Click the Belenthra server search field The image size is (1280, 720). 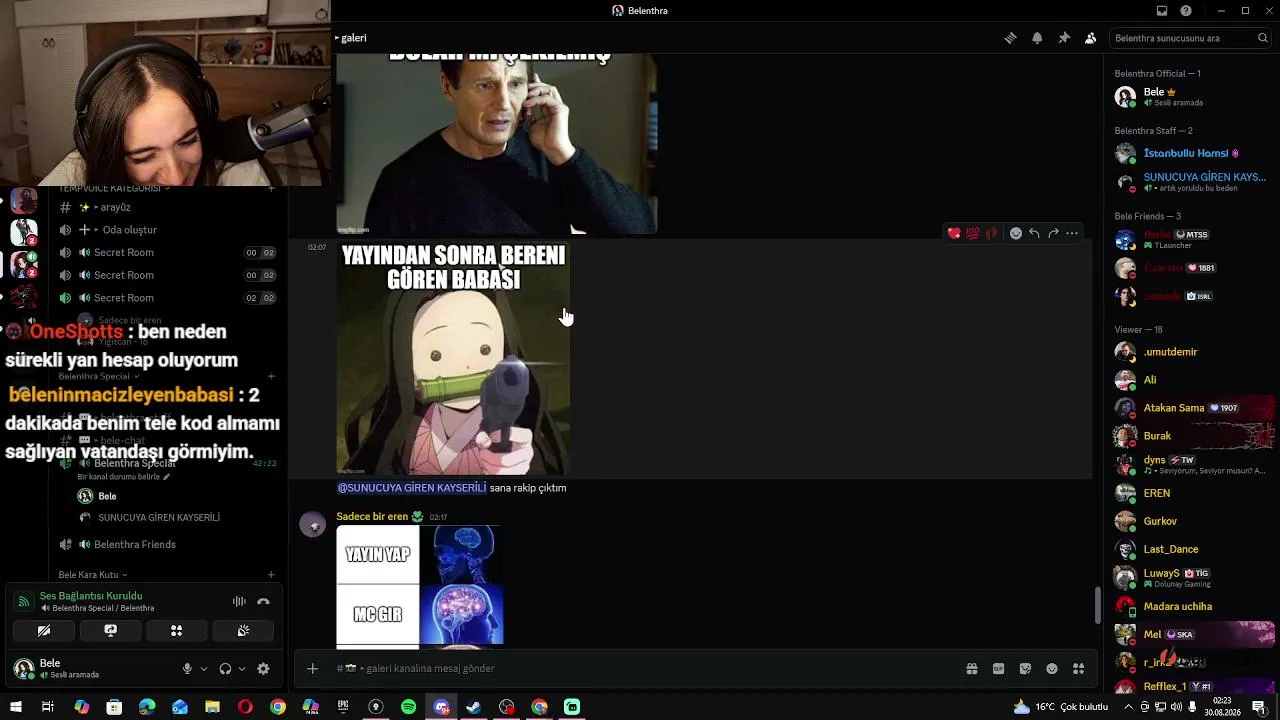tap(1190, 38)
